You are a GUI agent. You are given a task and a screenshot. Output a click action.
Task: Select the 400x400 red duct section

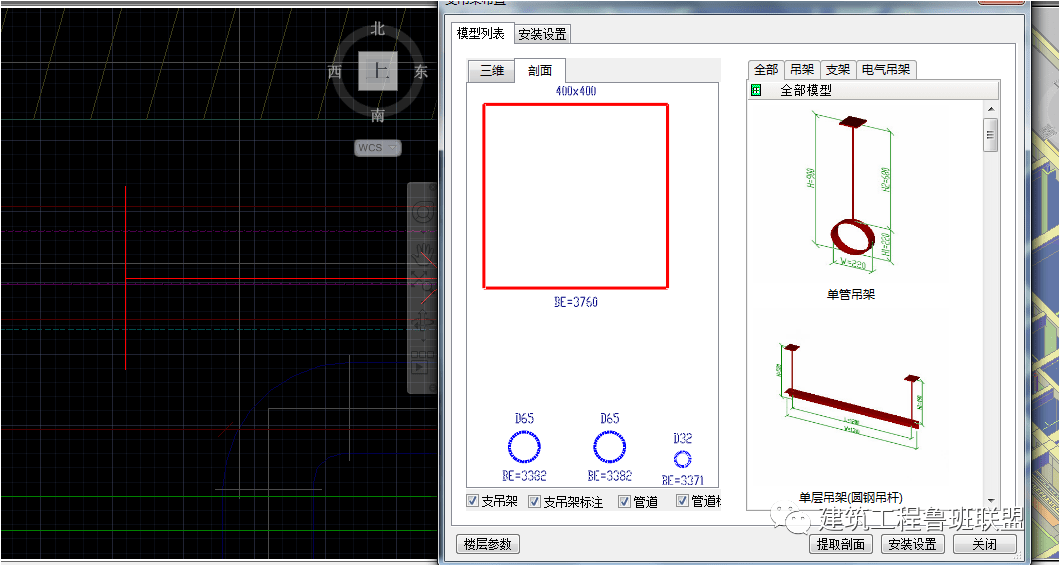coord(575,196)
